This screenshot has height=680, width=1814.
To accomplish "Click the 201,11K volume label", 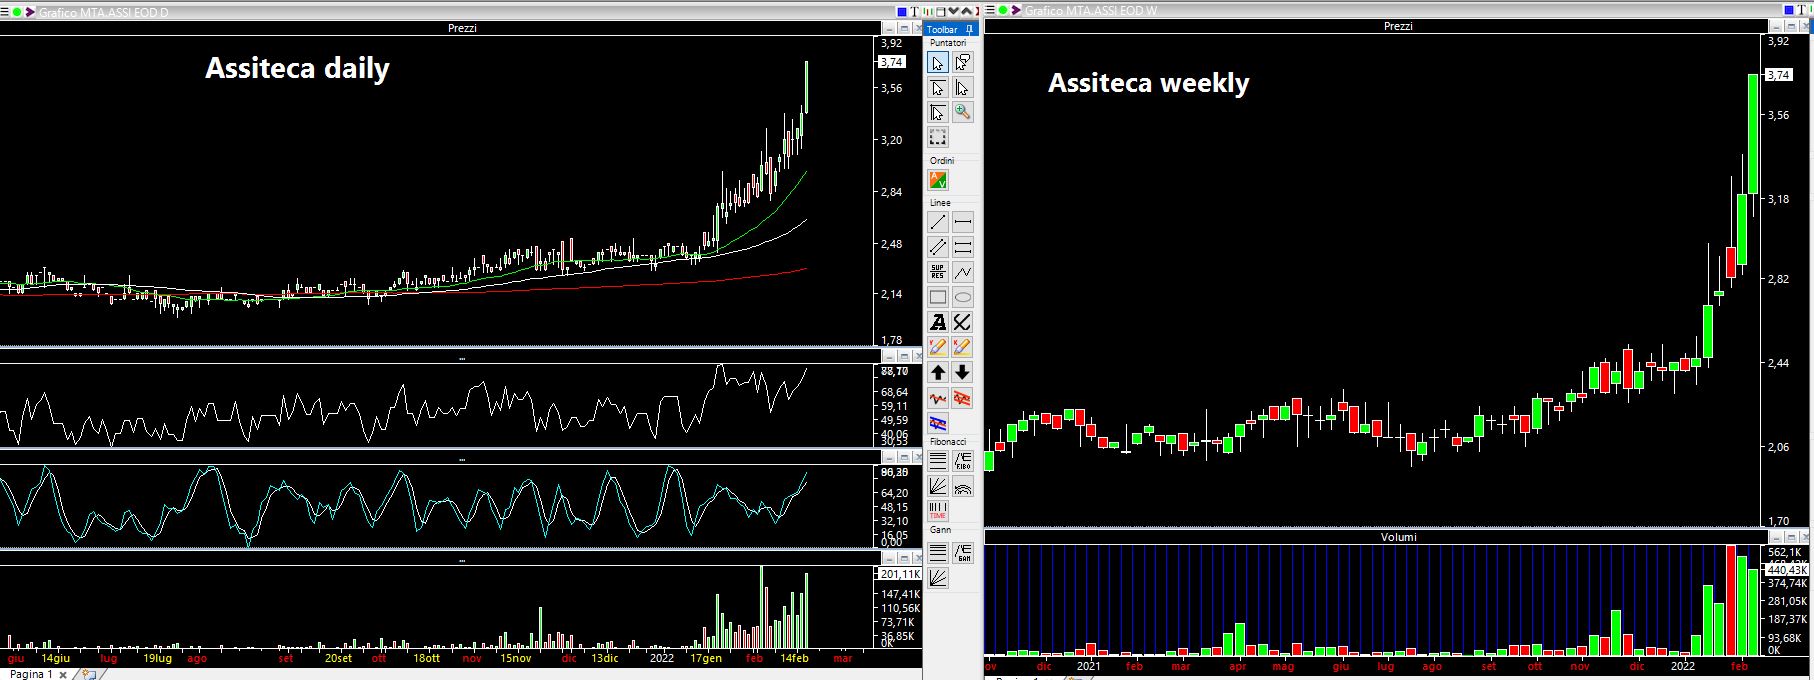I will pos(900,574).
